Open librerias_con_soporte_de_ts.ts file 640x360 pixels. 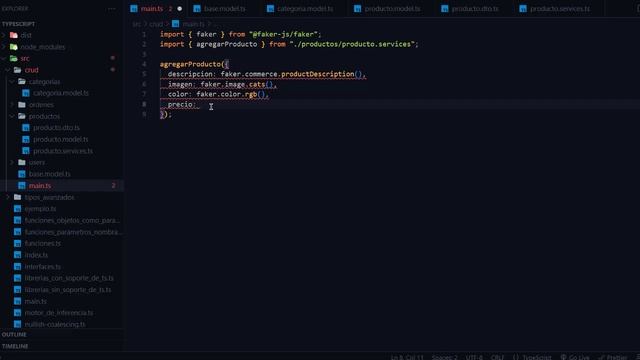click(x=69, y=278)
